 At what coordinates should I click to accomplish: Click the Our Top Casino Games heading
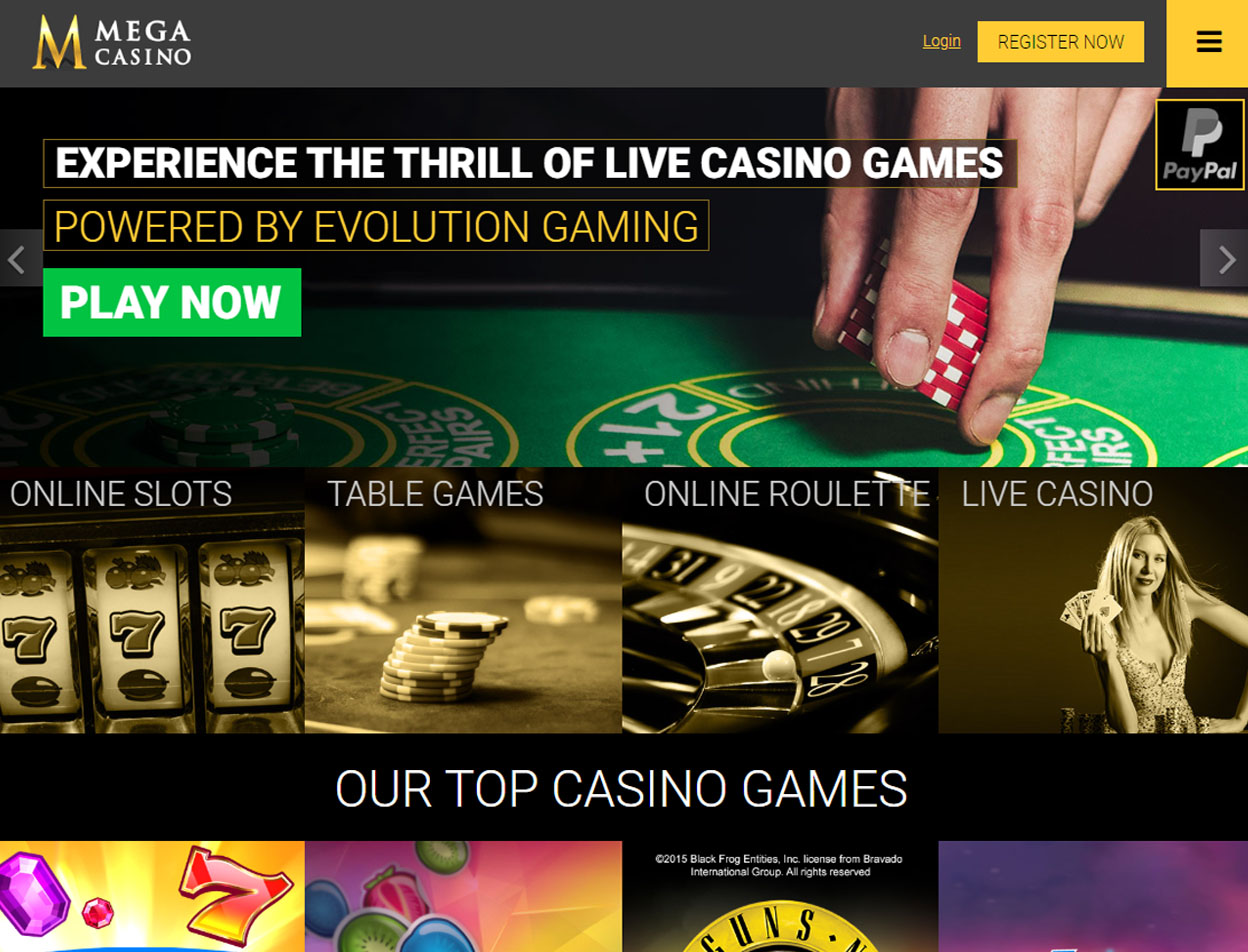coord(621,788)
